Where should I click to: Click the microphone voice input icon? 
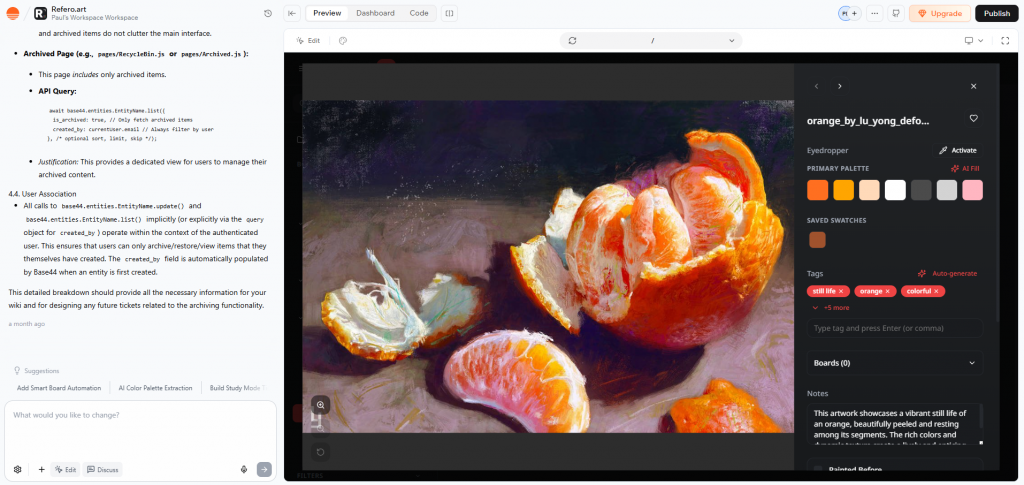[x=244, y=469]
